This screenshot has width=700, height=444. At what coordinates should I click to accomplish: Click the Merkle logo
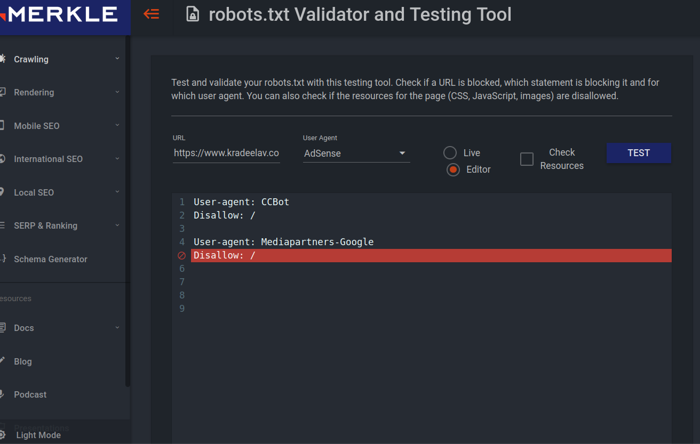pyautogui.click(x=60, y=14)
